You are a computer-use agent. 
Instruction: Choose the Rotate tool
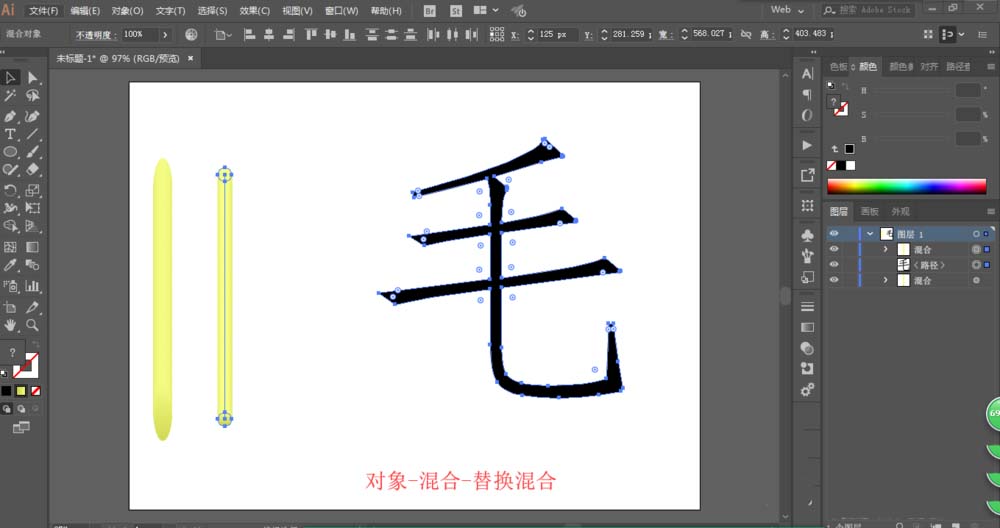[x=10, y=190]
